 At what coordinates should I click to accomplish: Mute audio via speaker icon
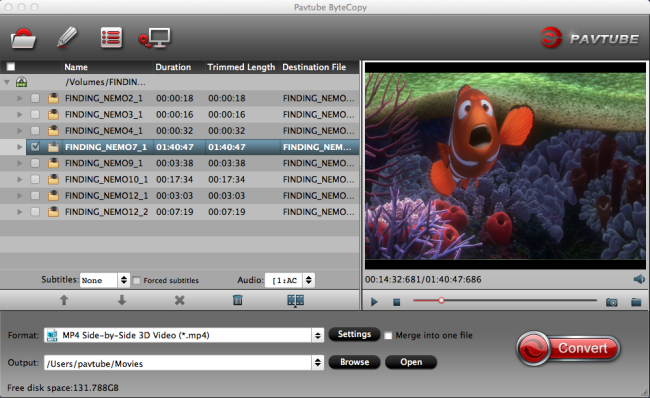(639, 279)
